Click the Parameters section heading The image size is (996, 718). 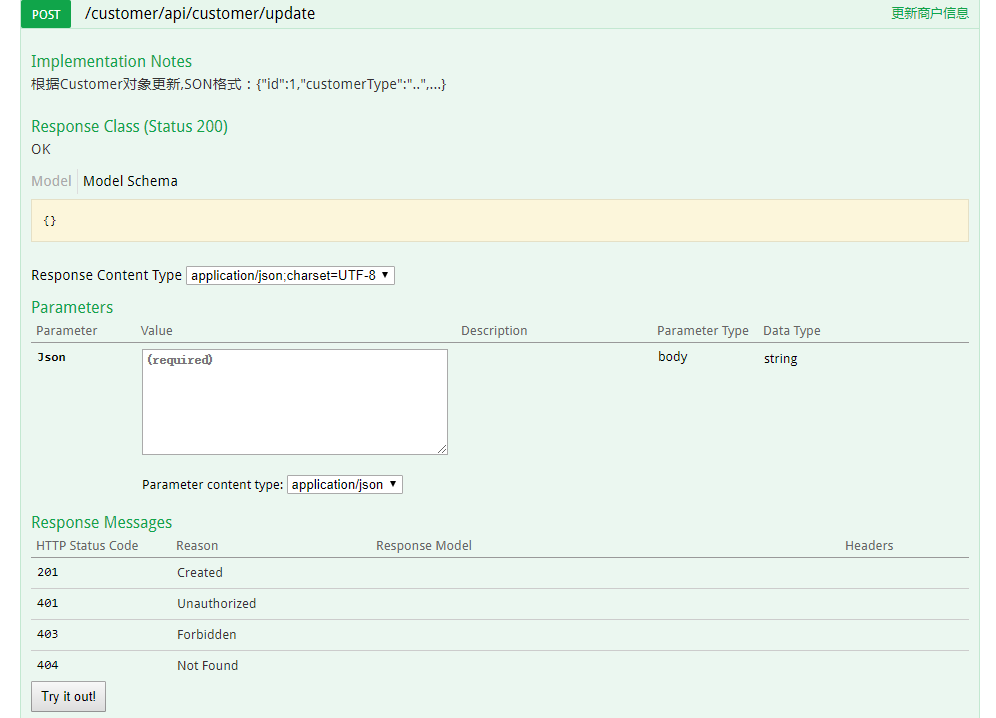pyautogui.click(x=72, y=307)
